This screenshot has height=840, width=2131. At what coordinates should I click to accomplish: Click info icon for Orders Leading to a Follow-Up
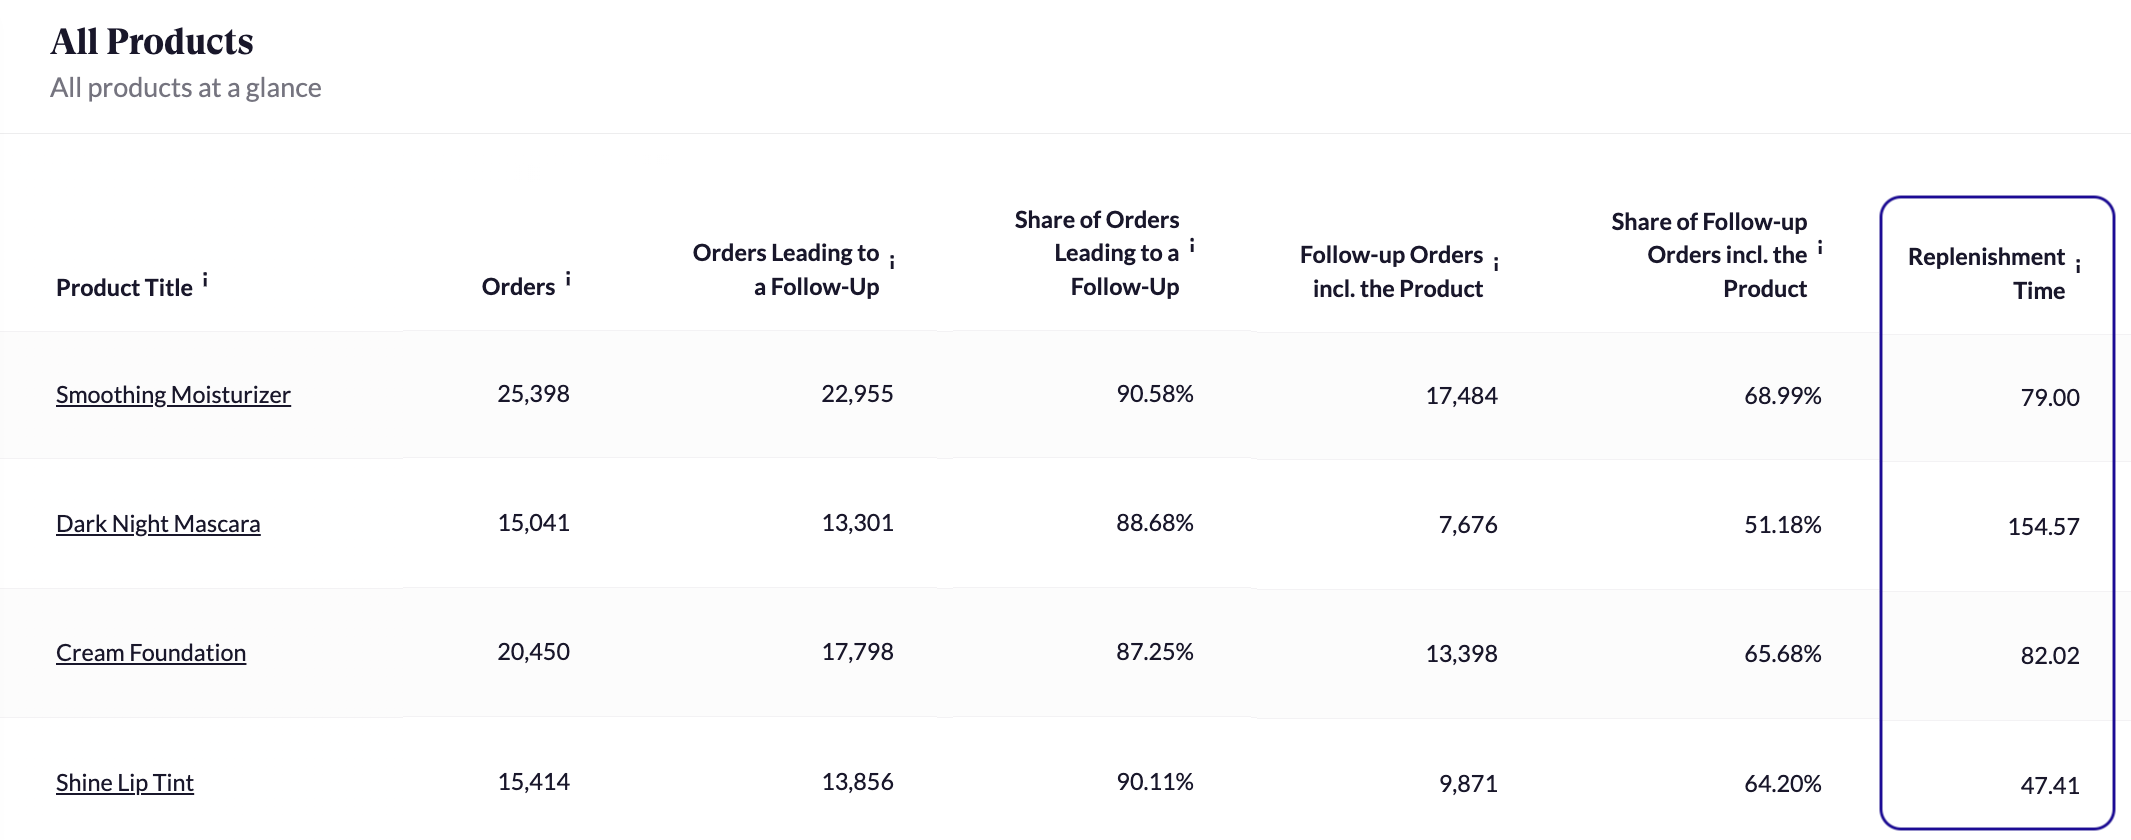(x=892, y=262)
